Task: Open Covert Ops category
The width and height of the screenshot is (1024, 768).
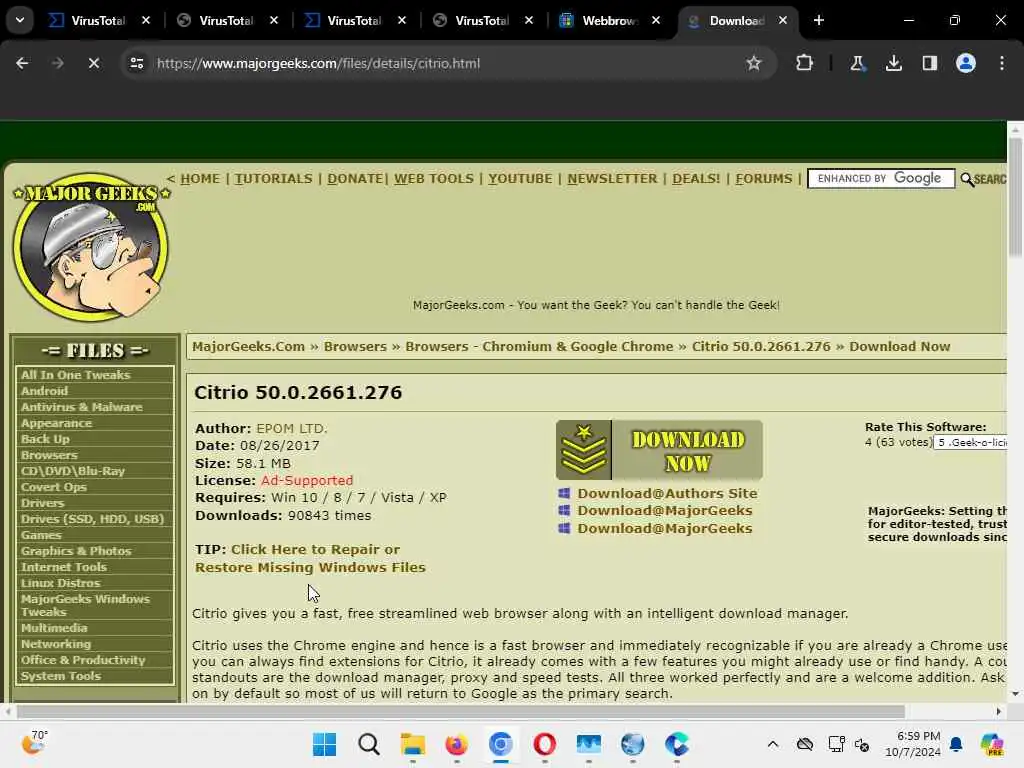Action: (x=54, y=487)
